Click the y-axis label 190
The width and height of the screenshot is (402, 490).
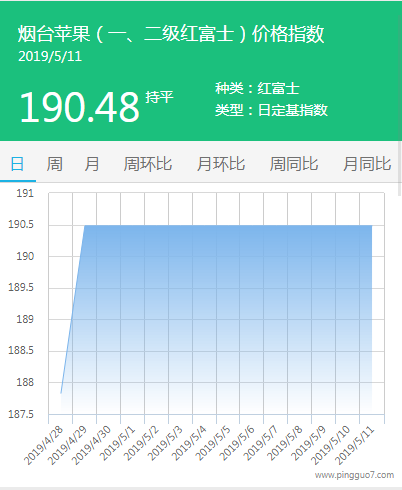click(25, 256)
